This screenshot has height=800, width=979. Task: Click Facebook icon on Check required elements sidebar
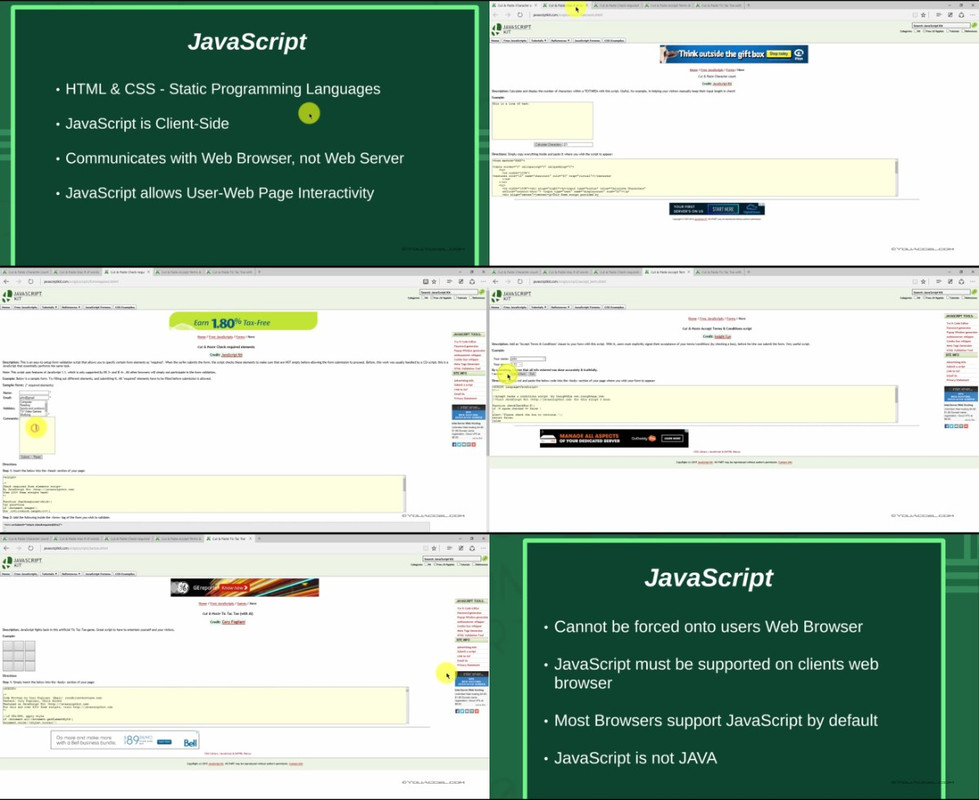[455, 445]
